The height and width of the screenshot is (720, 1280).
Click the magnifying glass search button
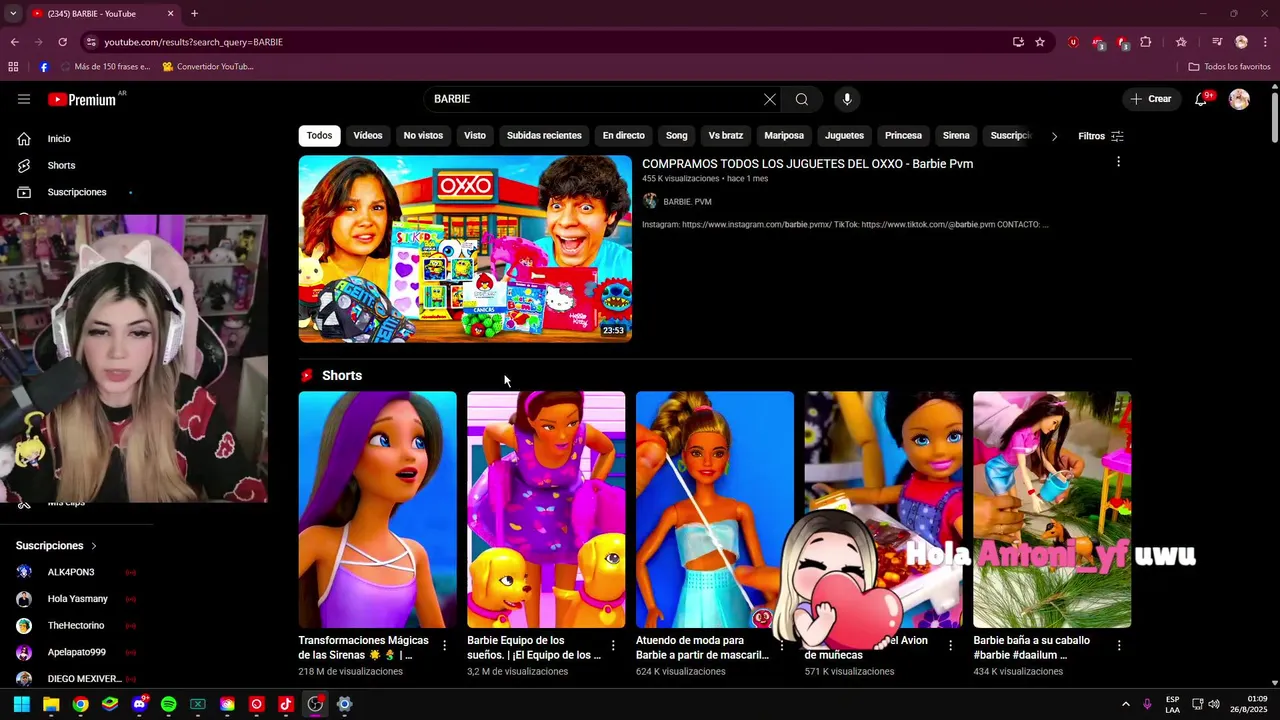802,99
